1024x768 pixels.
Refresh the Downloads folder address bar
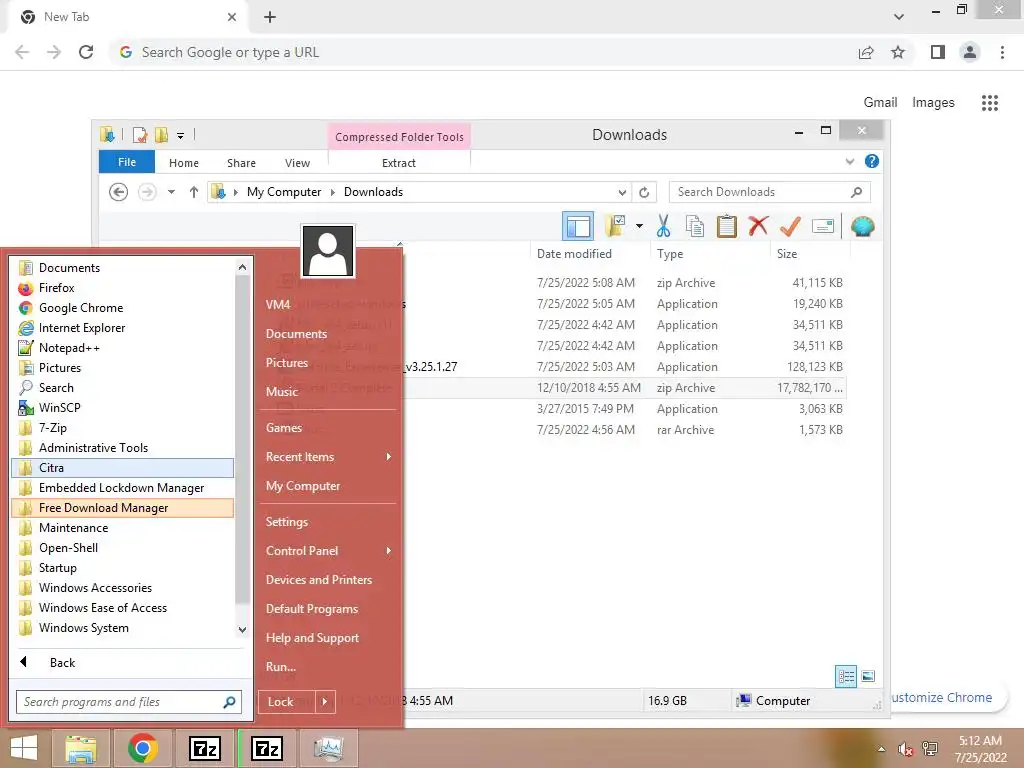coord(644,192)
